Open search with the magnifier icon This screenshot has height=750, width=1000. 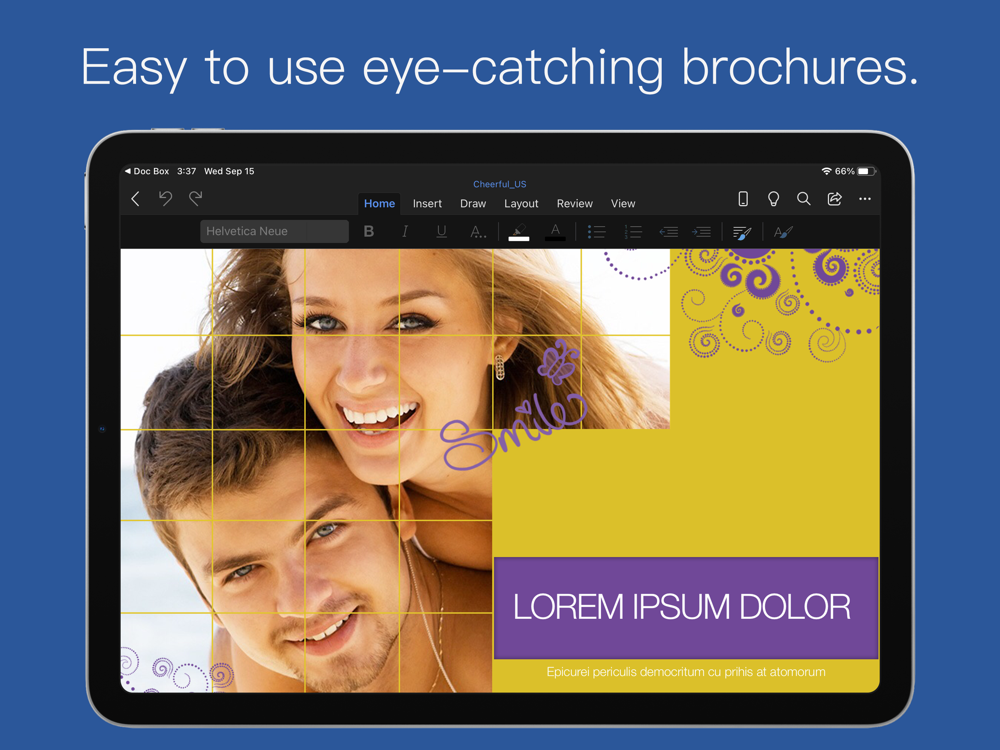coord(804,199)
